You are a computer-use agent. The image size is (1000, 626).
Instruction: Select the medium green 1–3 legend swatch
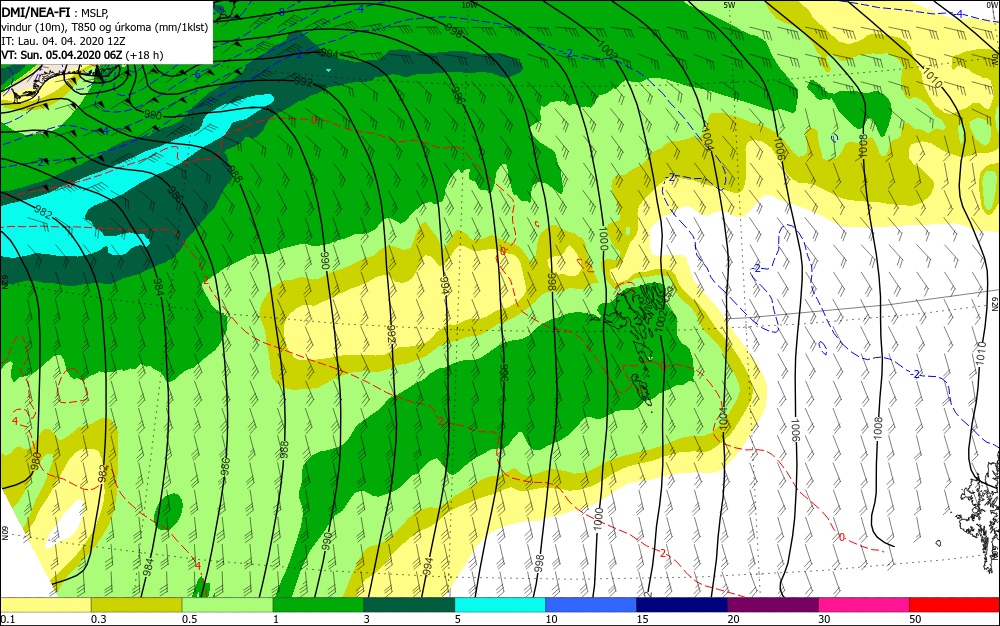tap(318, 605)
